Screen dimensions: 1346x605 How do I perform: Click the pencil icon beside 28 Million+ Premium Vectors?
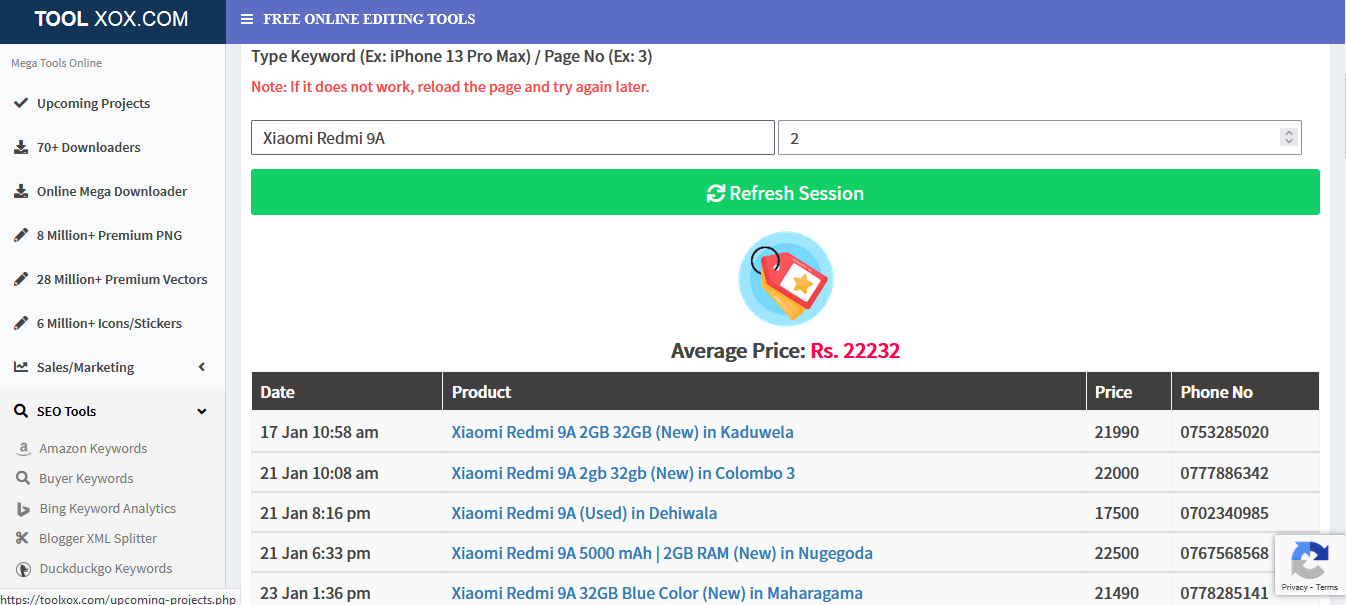[21, 279]
